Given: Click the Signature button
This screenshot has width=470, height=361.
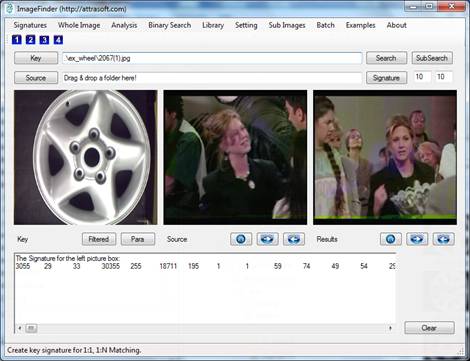Looking at the screenshot, I should click(386, 78).
